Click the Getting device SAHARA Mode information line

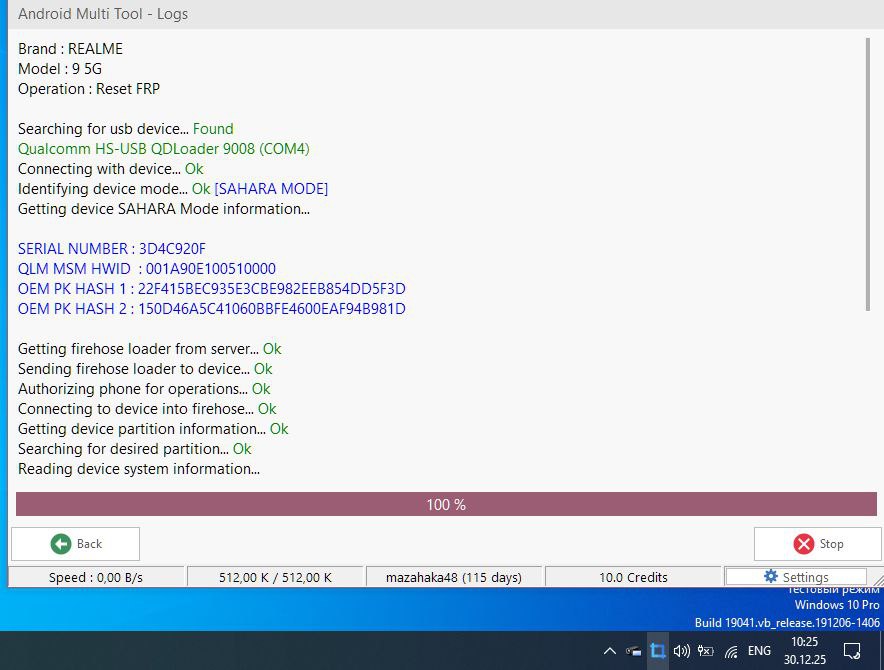pos(163,209)
